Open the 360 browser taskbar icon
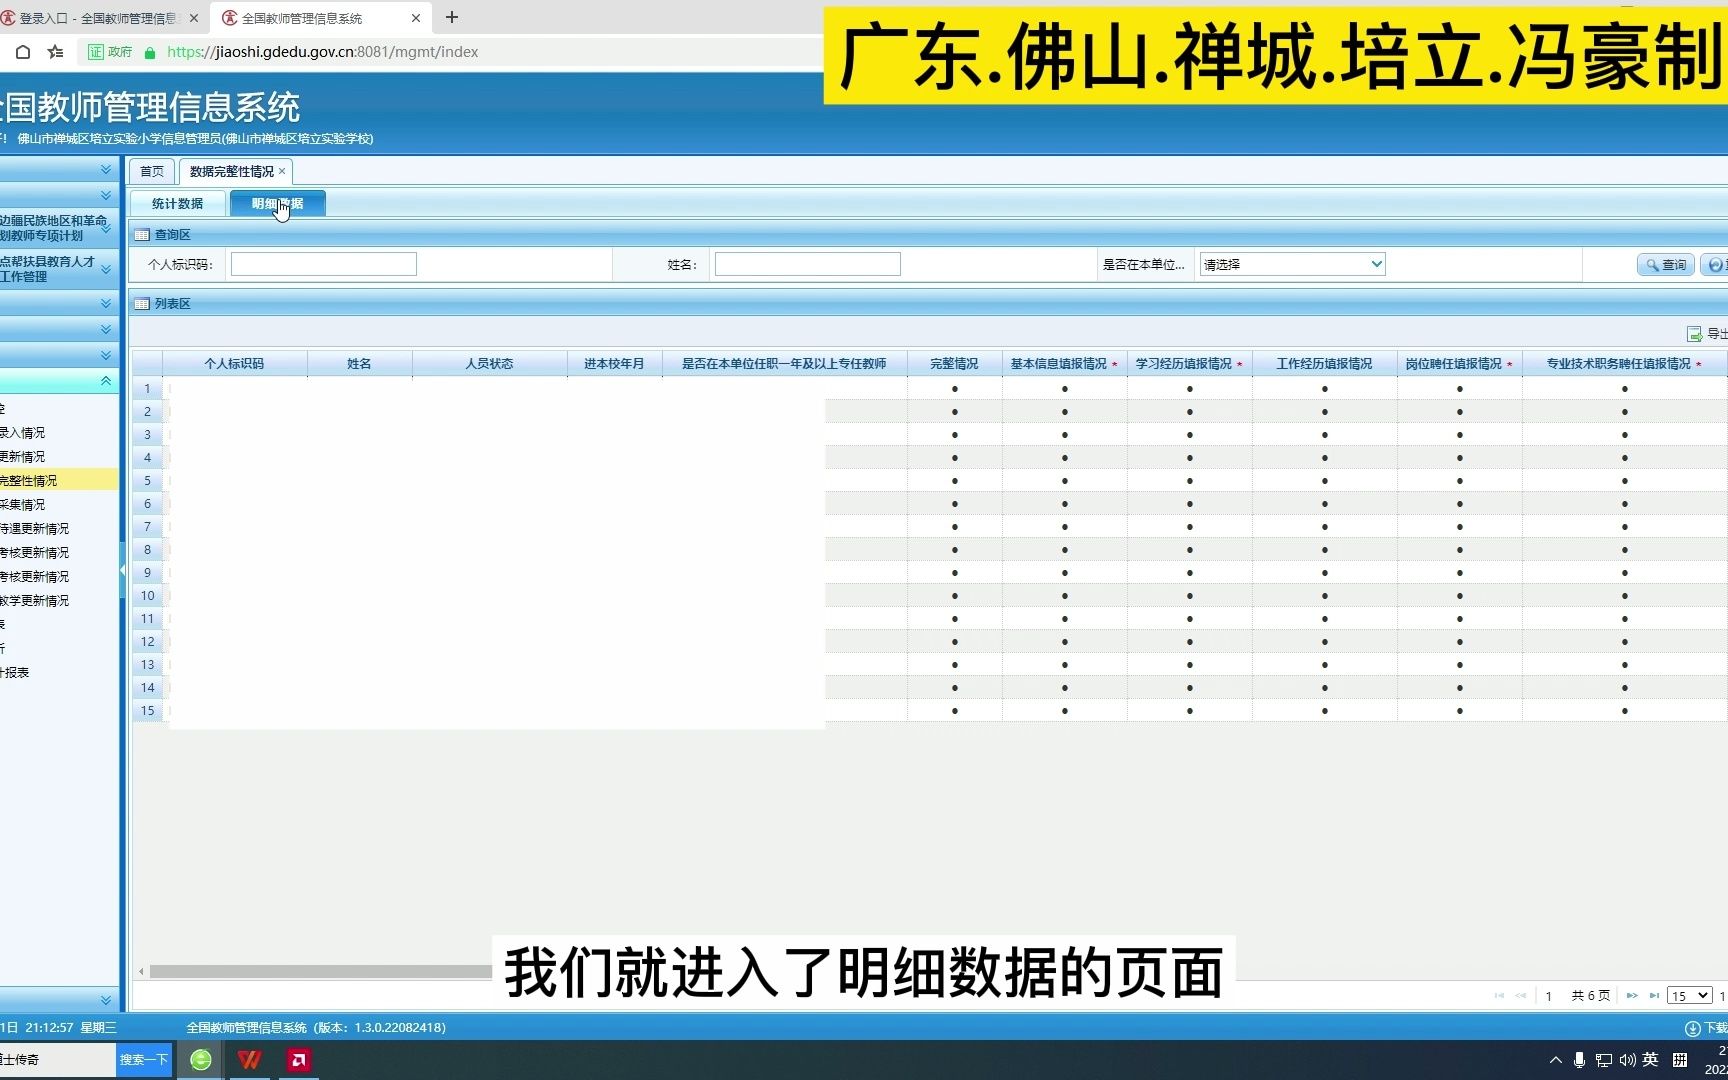This screenshot has height=1080, width=1728. click(201, 1060)
